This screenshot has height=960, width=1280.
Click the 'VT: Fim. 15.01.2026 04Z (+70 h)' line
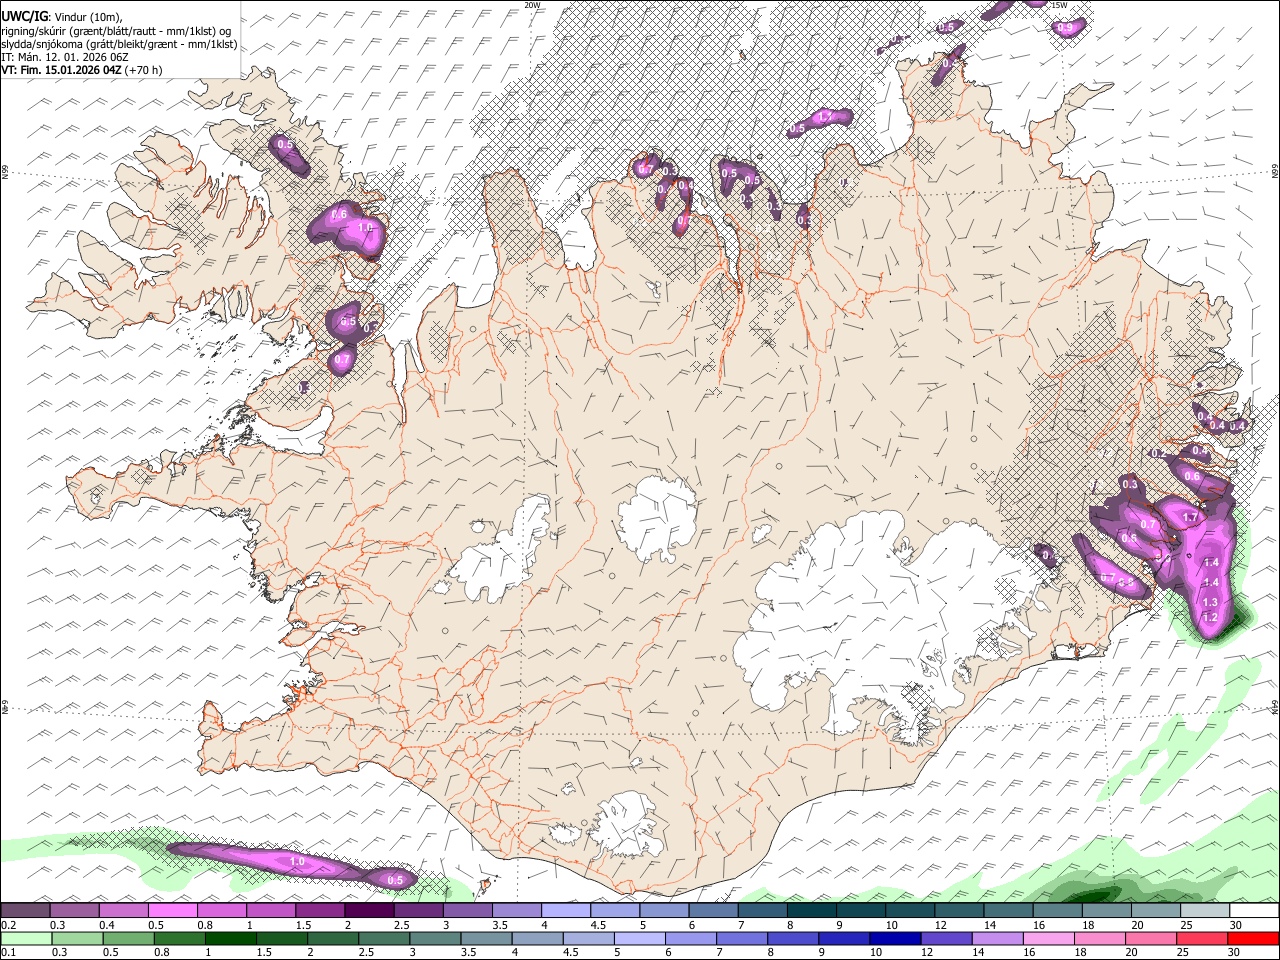[x=82, y=70]
